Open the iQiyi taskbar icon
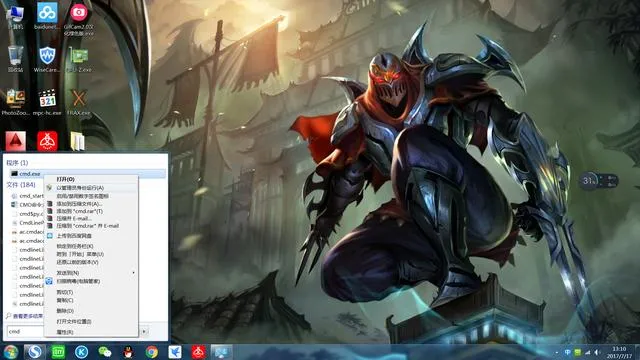This screenshot has height=360, width=640. click(58, 351)
